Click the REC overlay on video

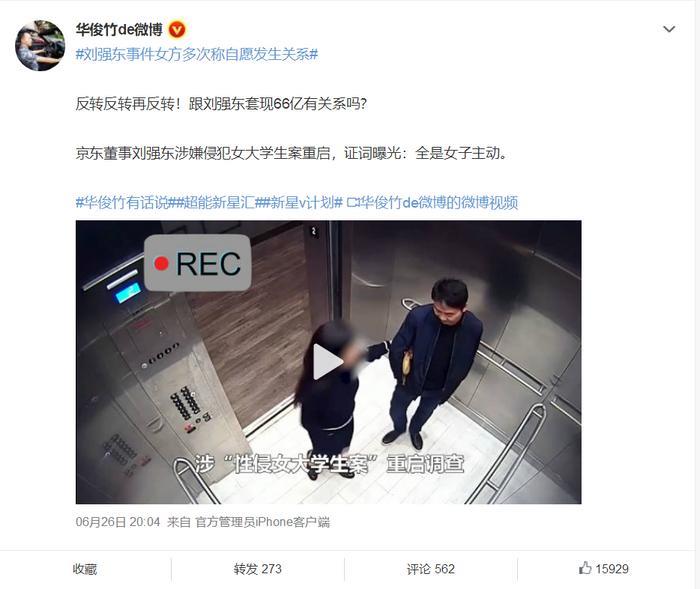click(197, 263)
